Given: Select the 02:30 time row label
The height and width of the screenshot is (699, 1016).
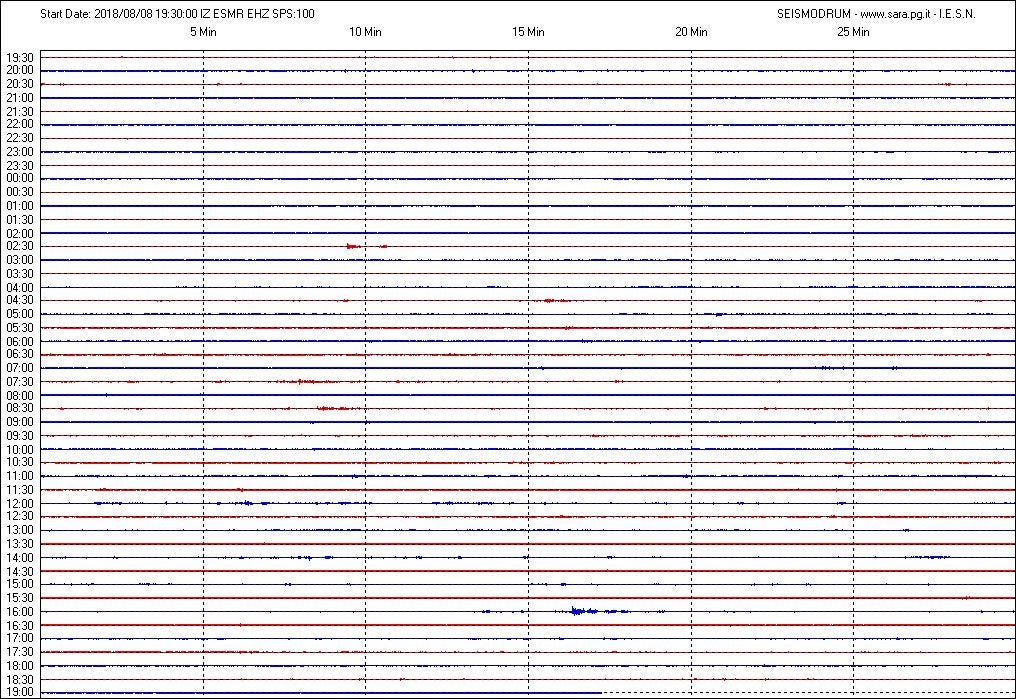Looking at the screenshot, I should pyautogui.click(x=20, y=246).
